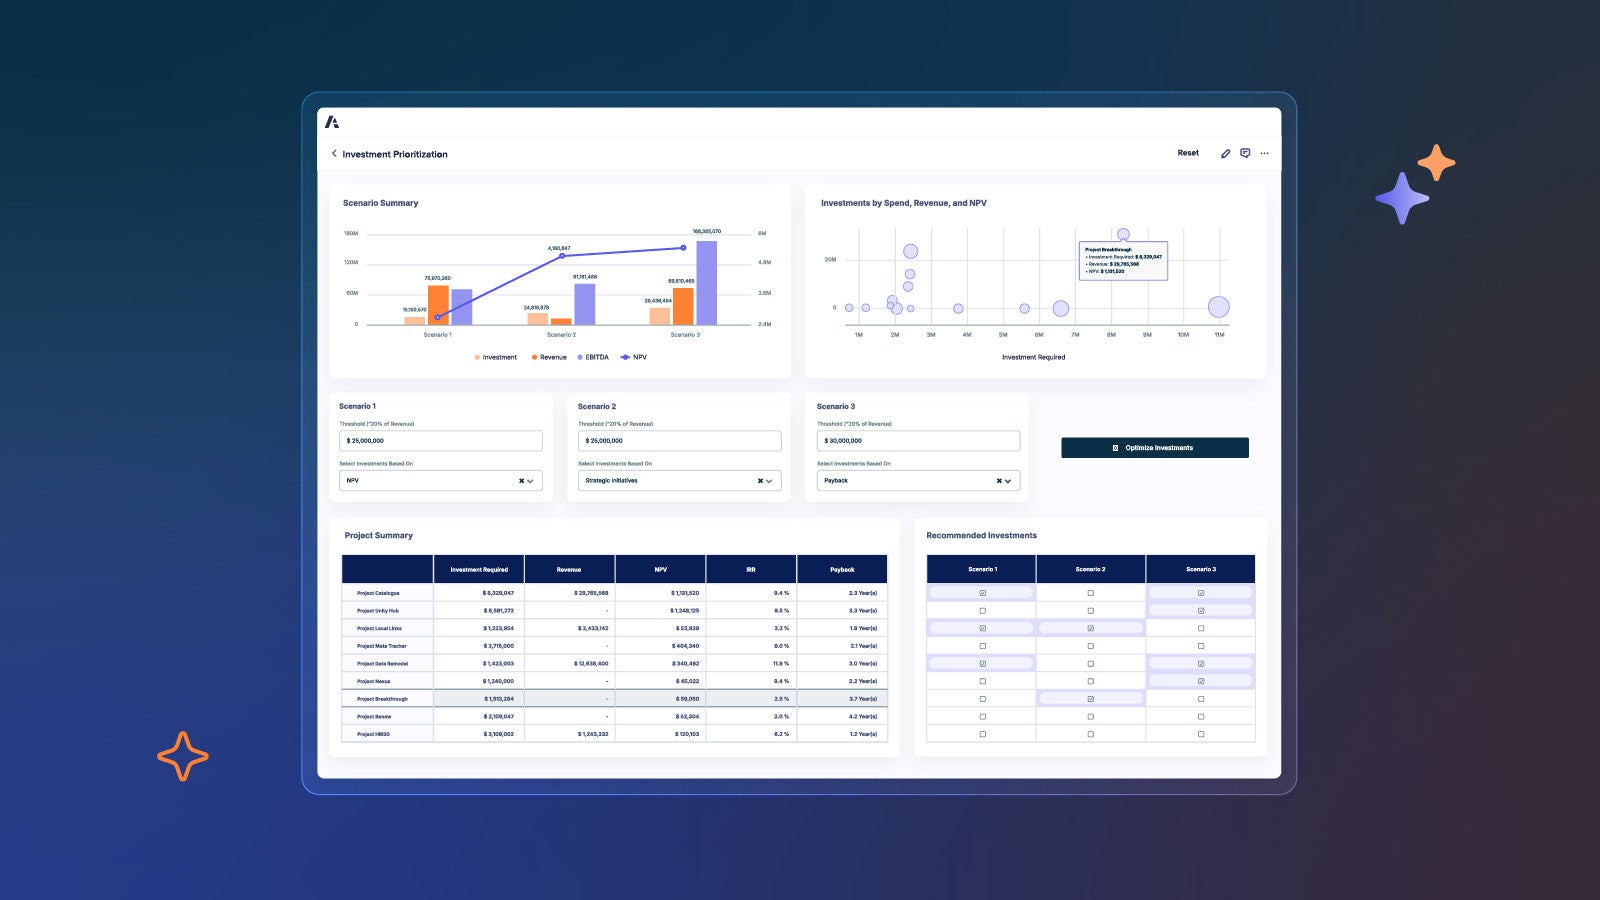Check Scenario 2 checkbox in Project Catalogue row
This screenshot has height=900, width=1600.
[x=1090, y=593]
